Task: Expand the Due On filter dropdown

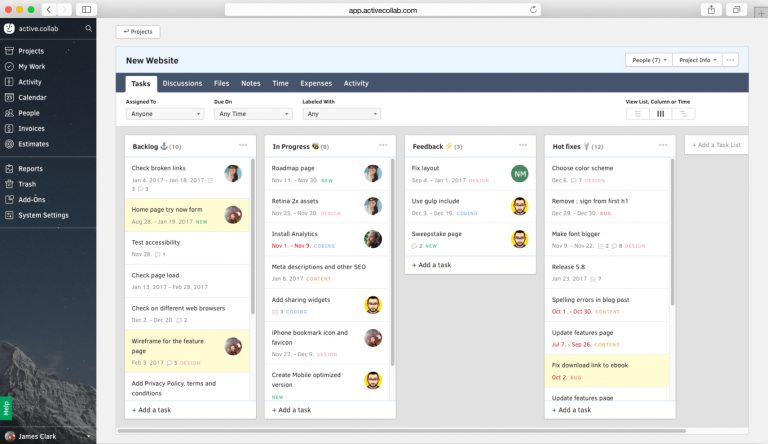Action: click(x=253, y=114)
